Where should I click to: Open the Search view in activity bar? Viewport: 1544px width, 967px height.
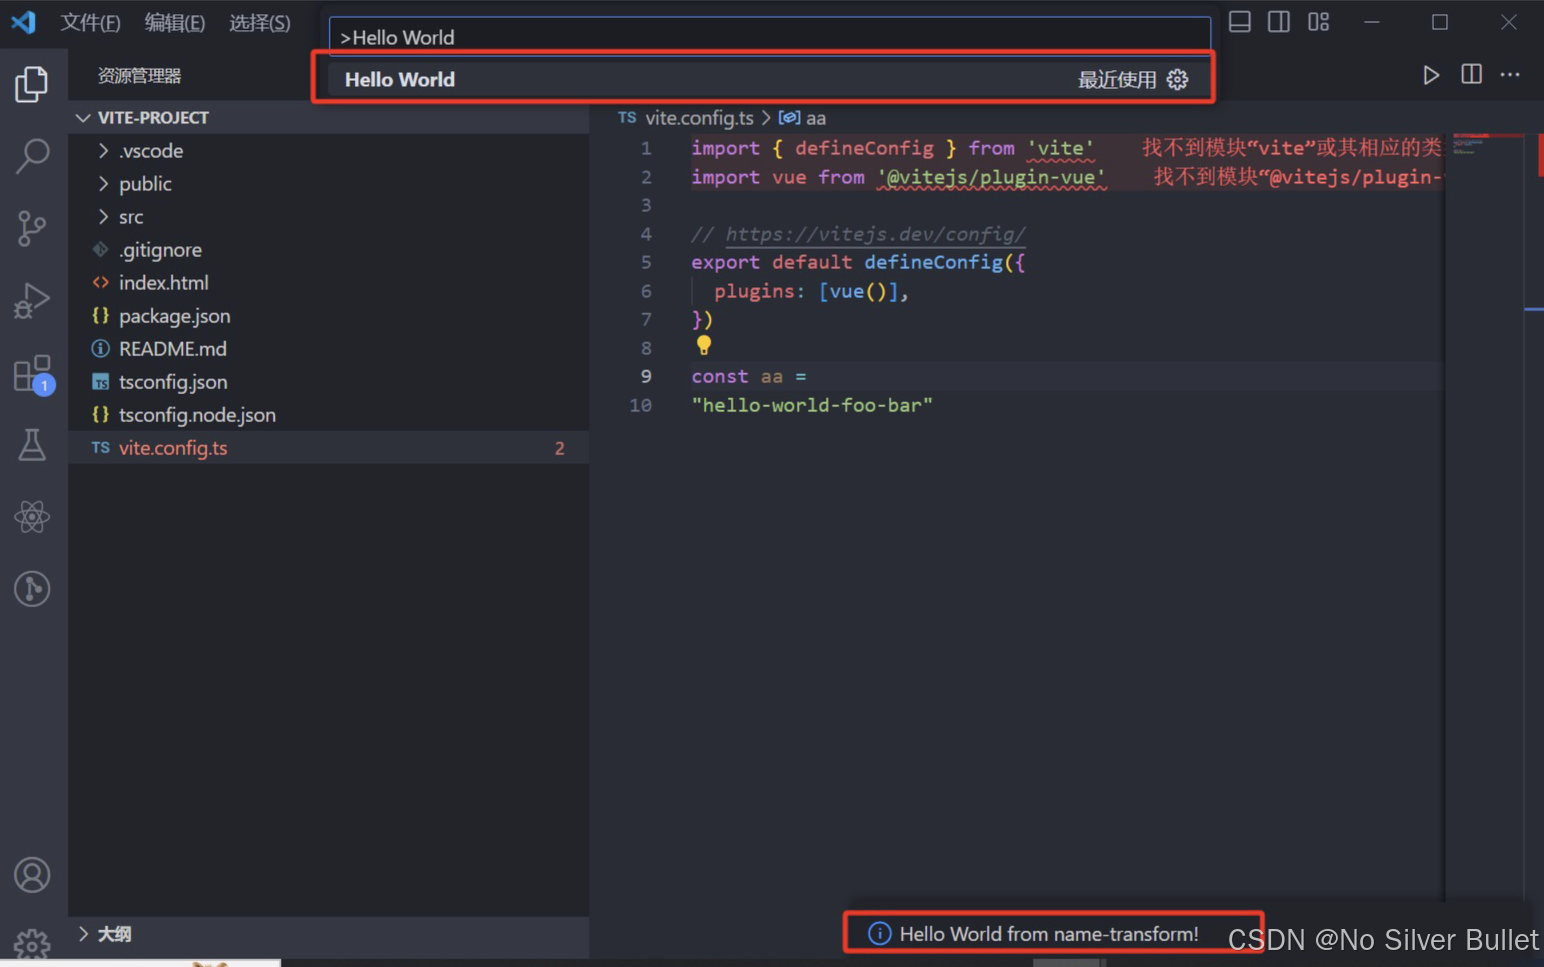pyautogui.click(x=32, y=156)
